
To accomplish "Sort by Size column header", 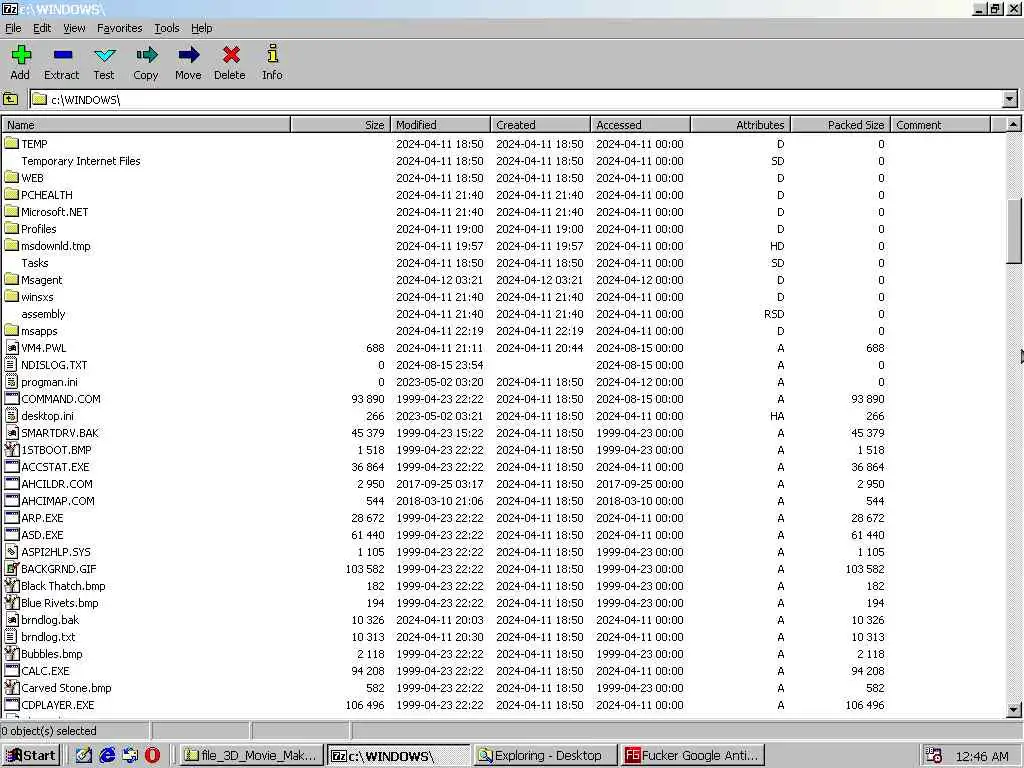I will [x=340, y=125].
